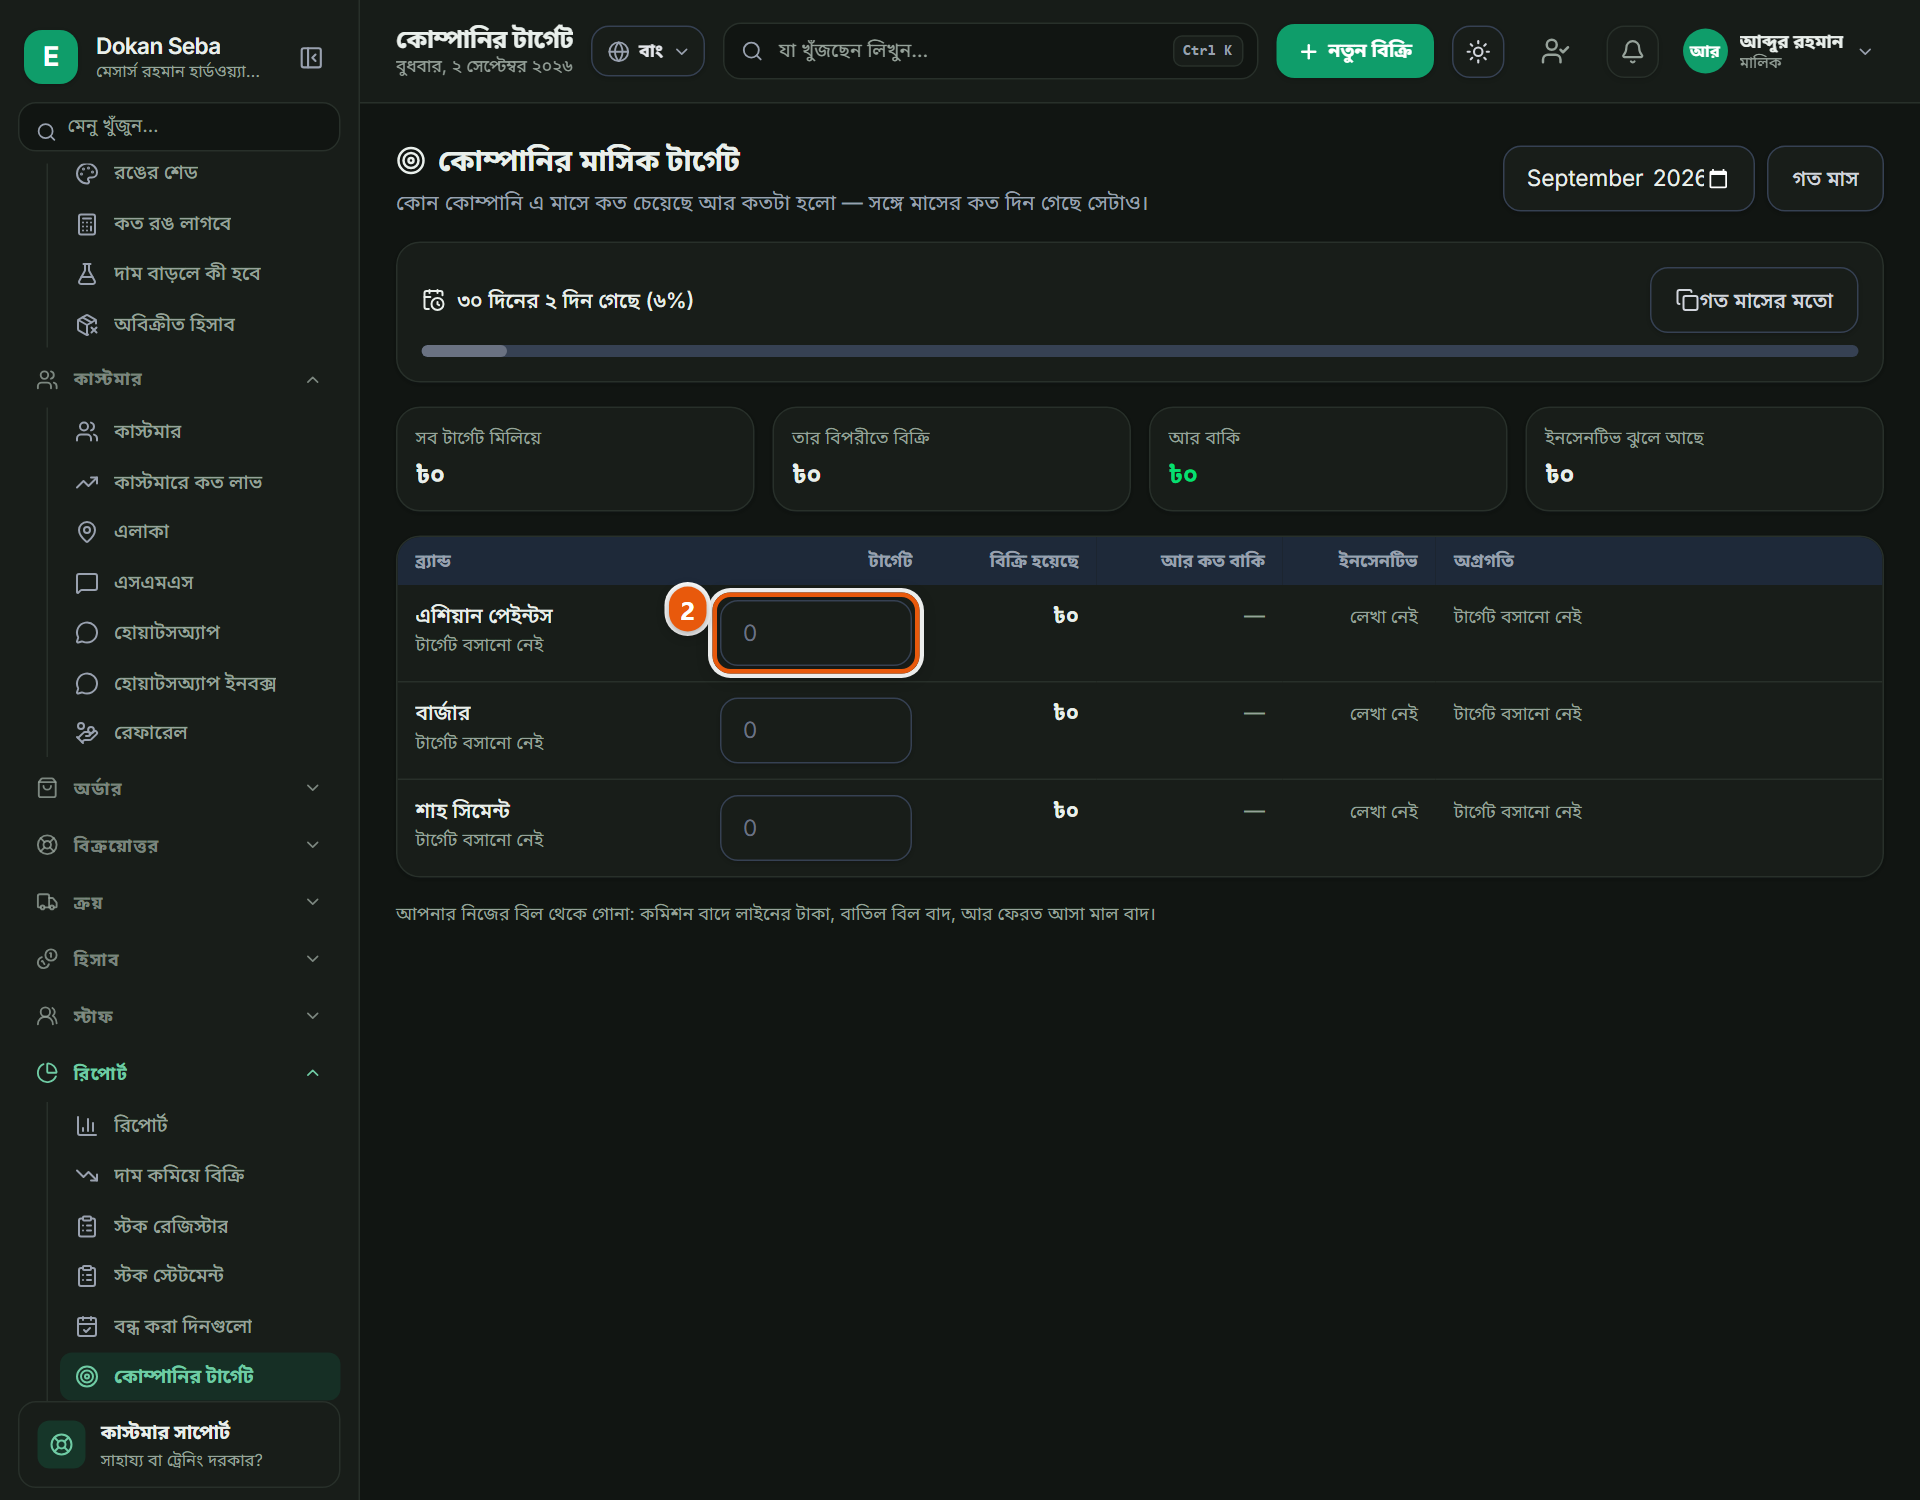The image size is (1920, 1500).
Task: Collapse the sidebar with the panel icon
Action: tap(311, 58)
